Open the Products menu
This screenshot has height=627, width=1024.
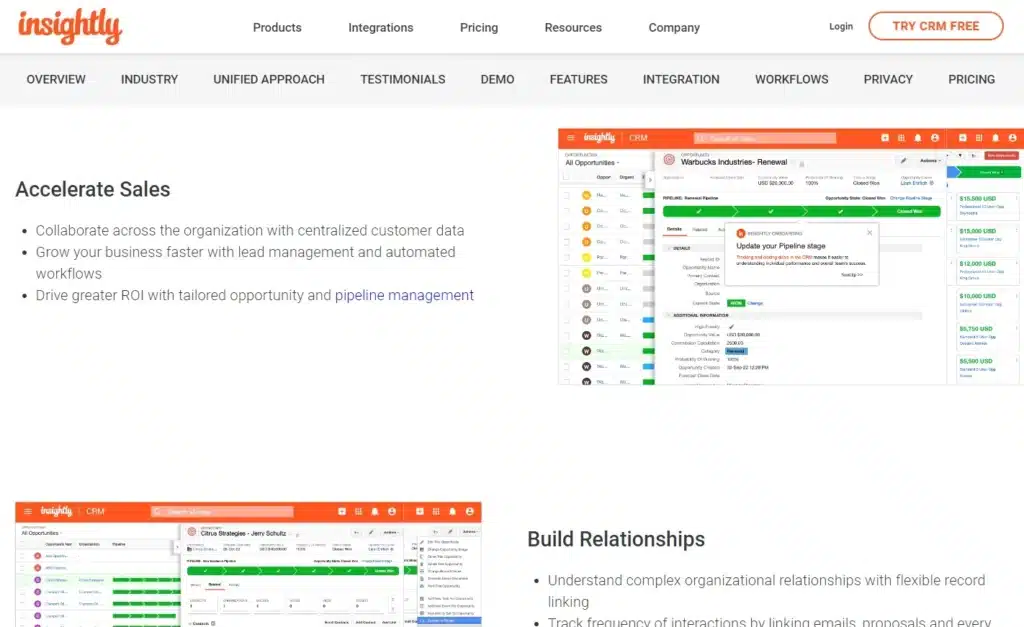pyautogui.click(x=277, y=27)
